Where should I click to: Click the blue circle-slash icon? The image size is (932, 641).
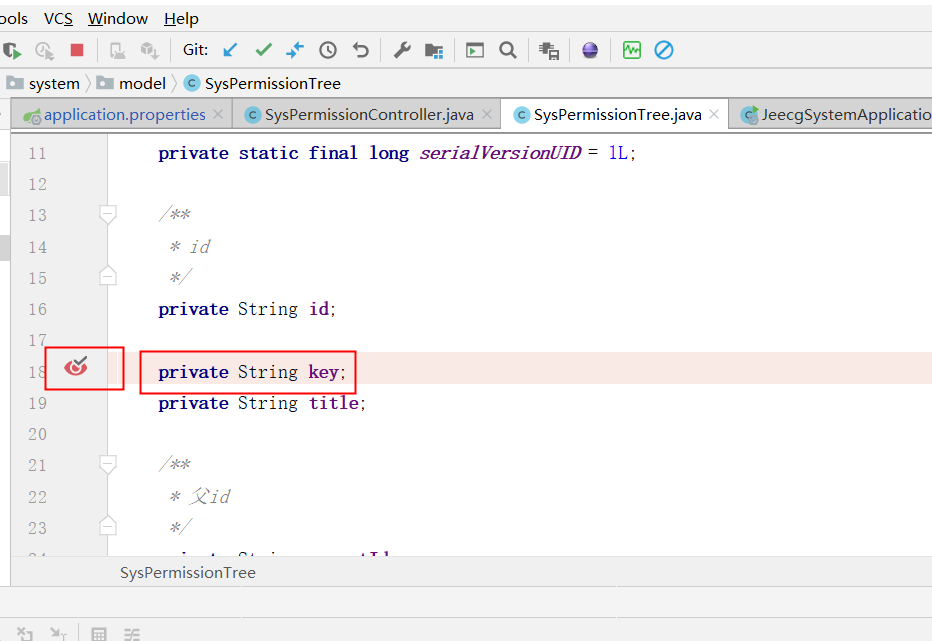point(664,50)
